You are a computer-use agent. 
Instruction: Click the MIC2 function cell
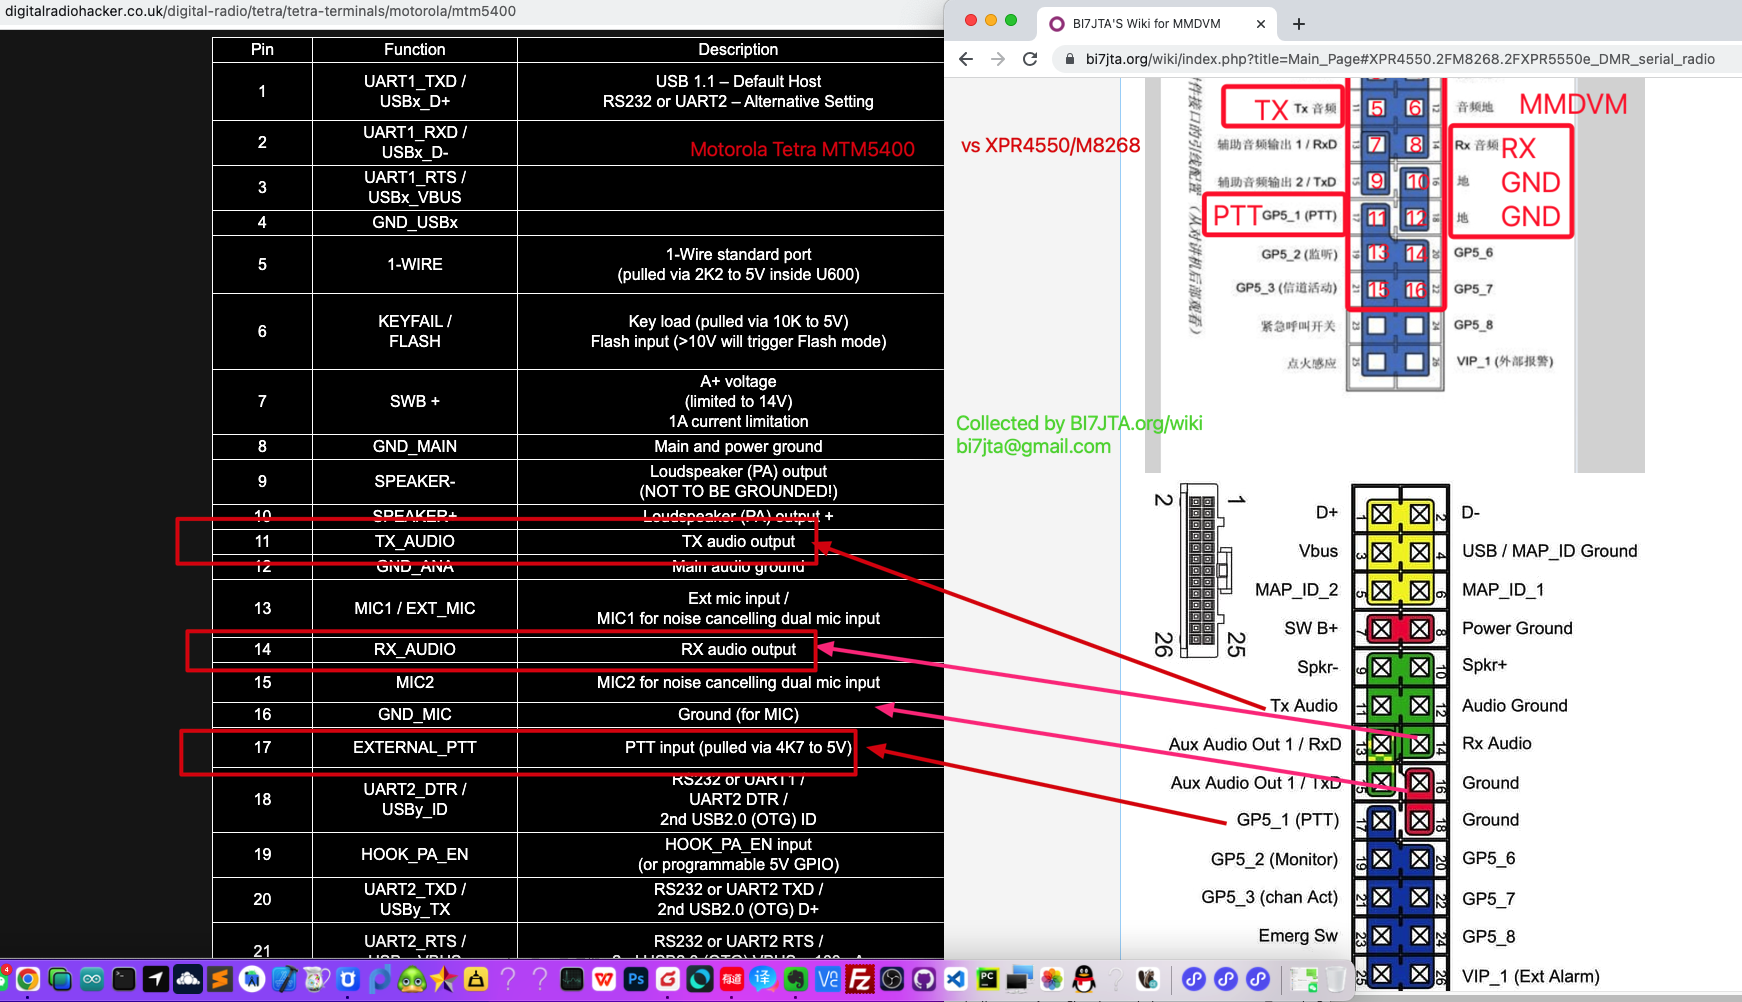(x=414, y=682)
